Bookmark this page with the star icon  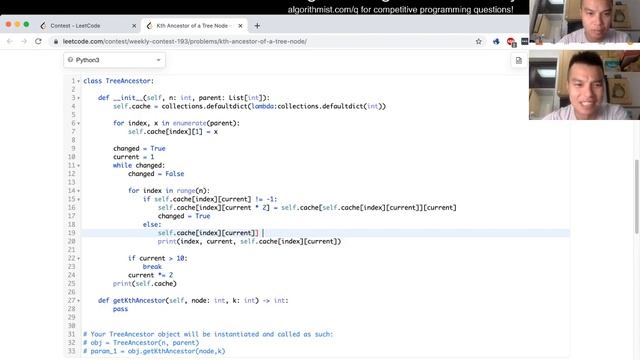coord(478,41)
